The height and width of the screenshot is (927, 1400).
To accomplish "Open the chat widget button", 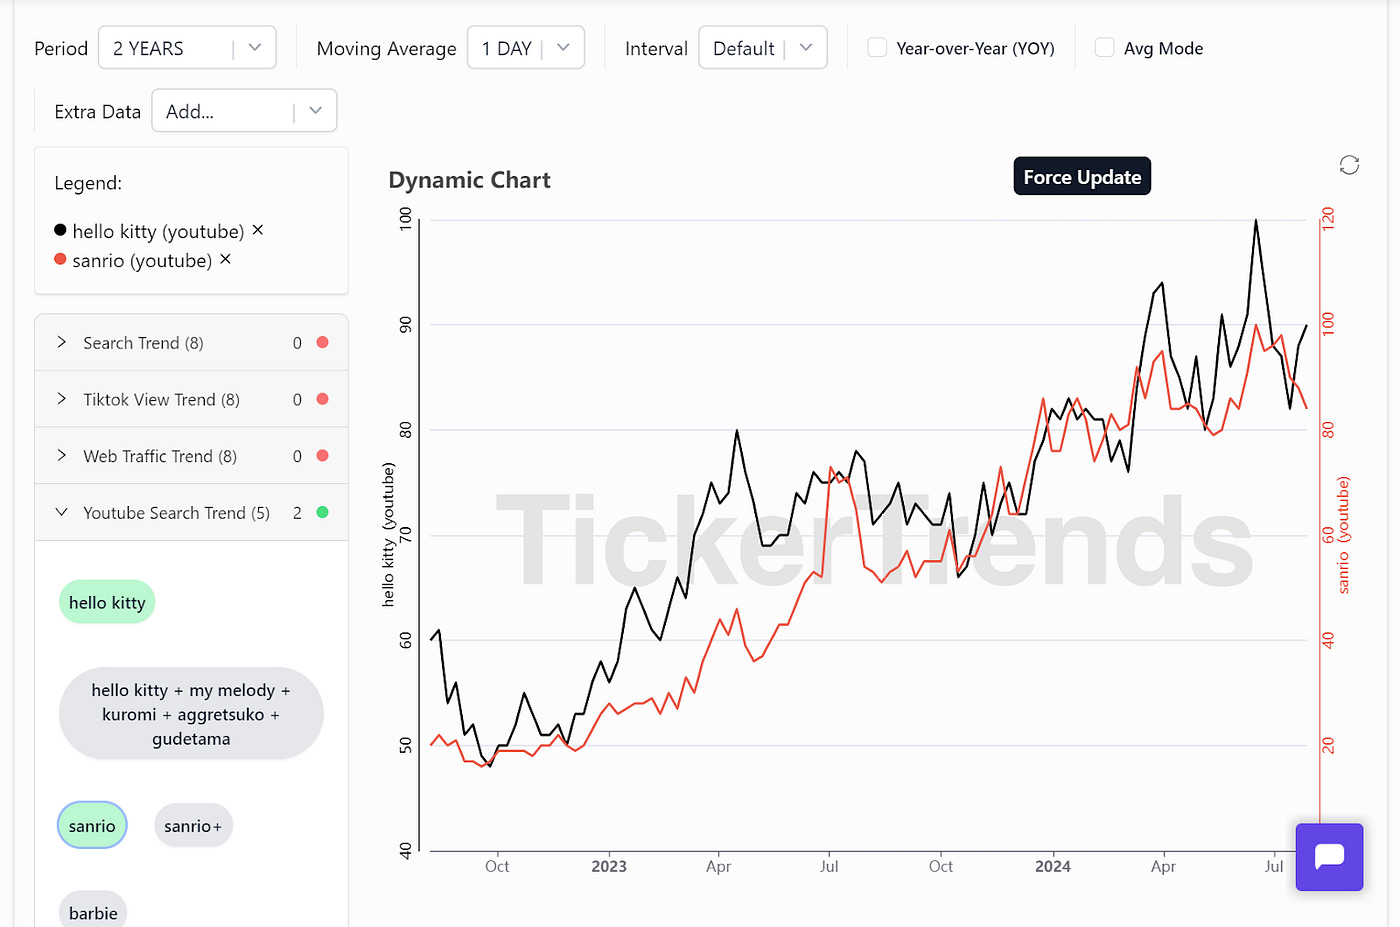I will pos(1329,857).
